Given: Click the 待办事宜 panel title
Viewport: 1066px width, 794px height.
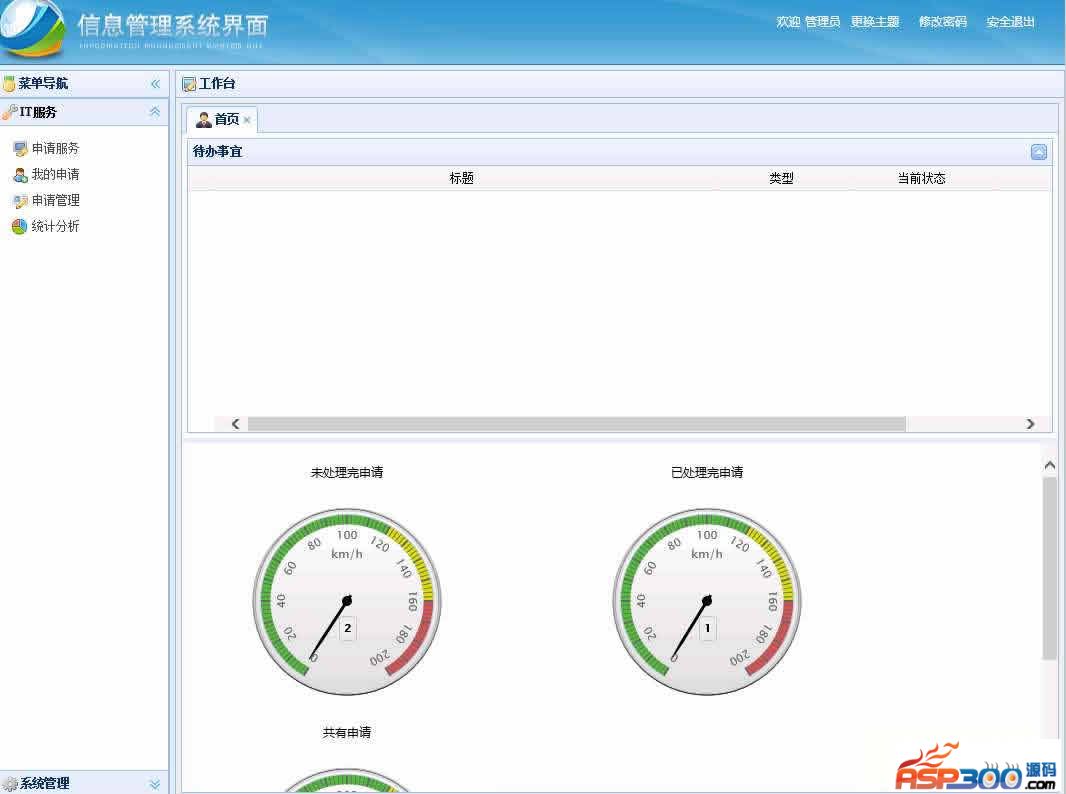Looking at the screenshot, I should coord(218,152).
